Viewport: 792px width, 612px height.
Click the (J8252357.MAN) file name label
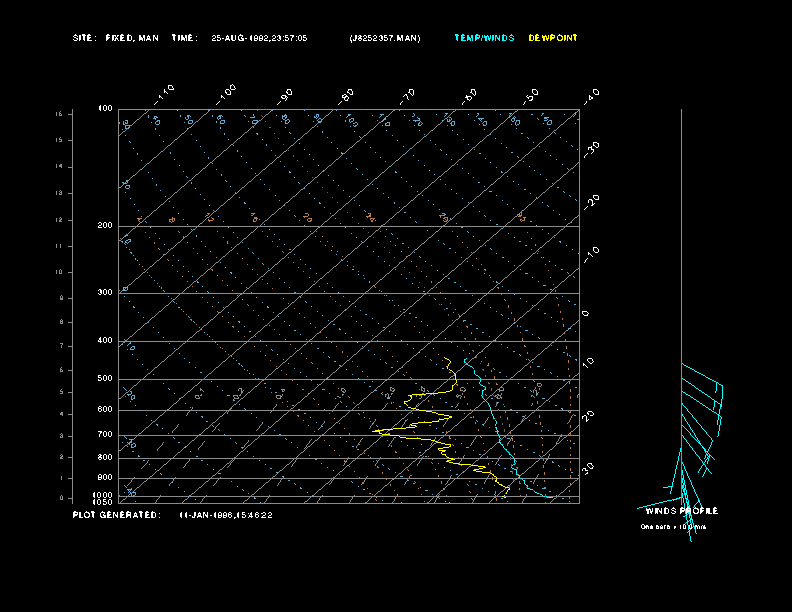point(385,38)
